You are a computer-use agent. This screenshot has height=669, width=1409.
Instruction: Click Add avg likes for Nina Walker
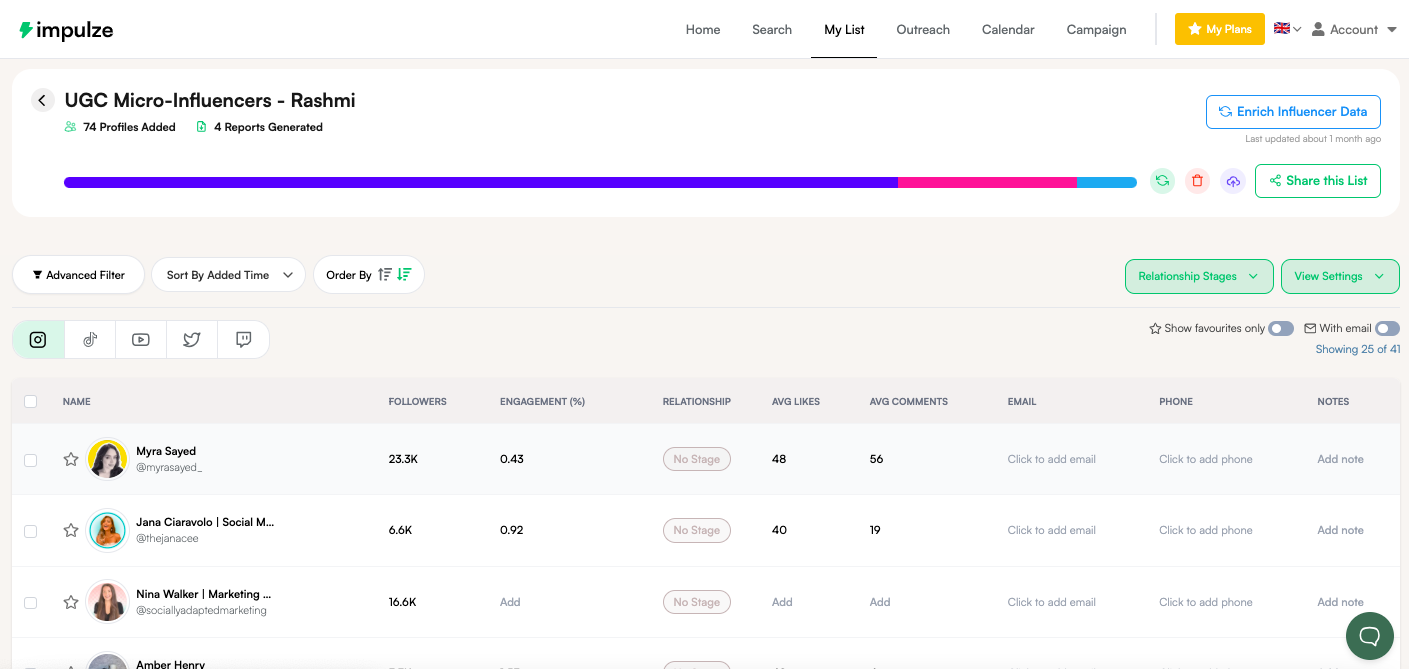click(x=782, y=602)
